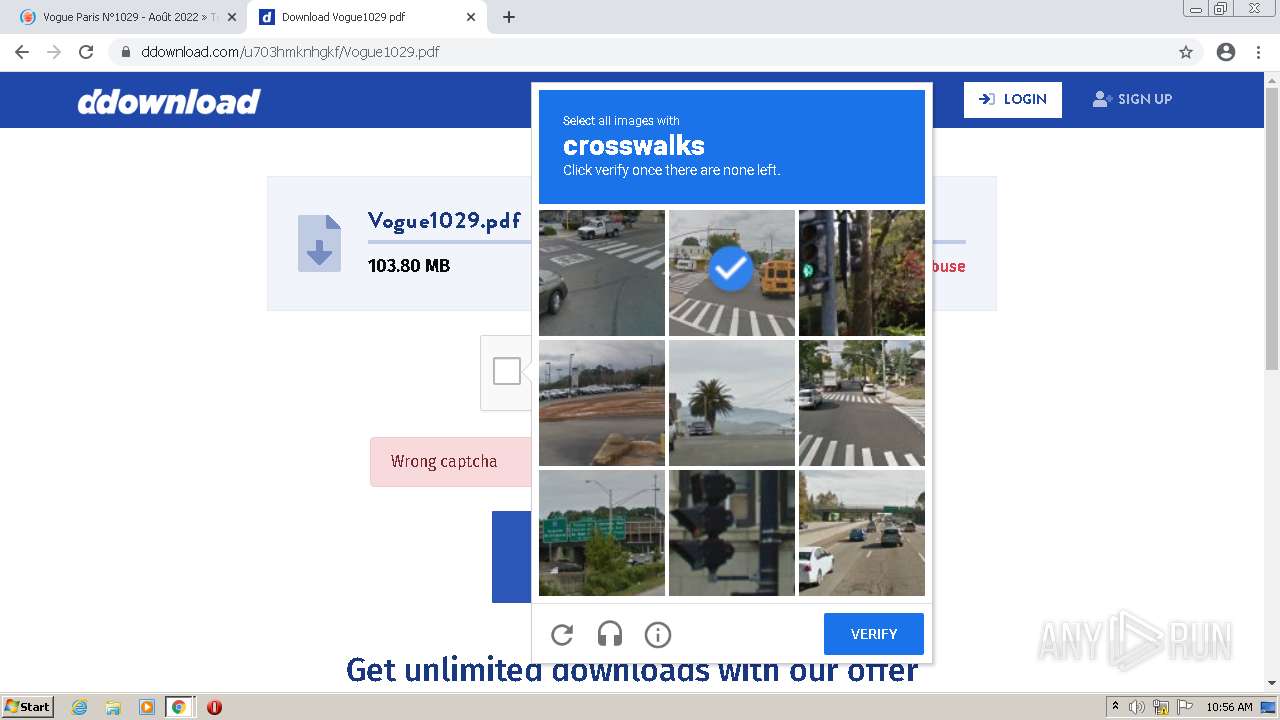This screenshot has width=1280, height=720.
Task: Open the file explorer taskbar icon
Action: pyautogui.click(x=113, y=707)
